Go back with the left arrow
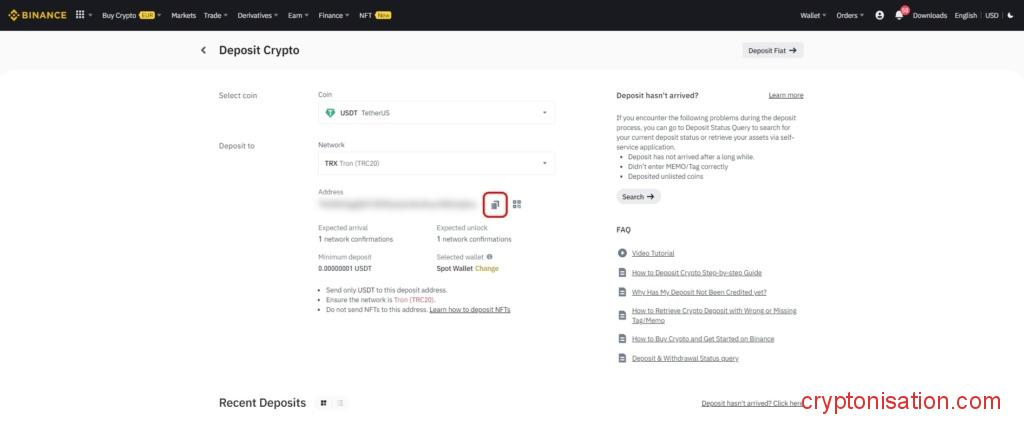Screen dimensions: 1024x423 tap(203, 50)
